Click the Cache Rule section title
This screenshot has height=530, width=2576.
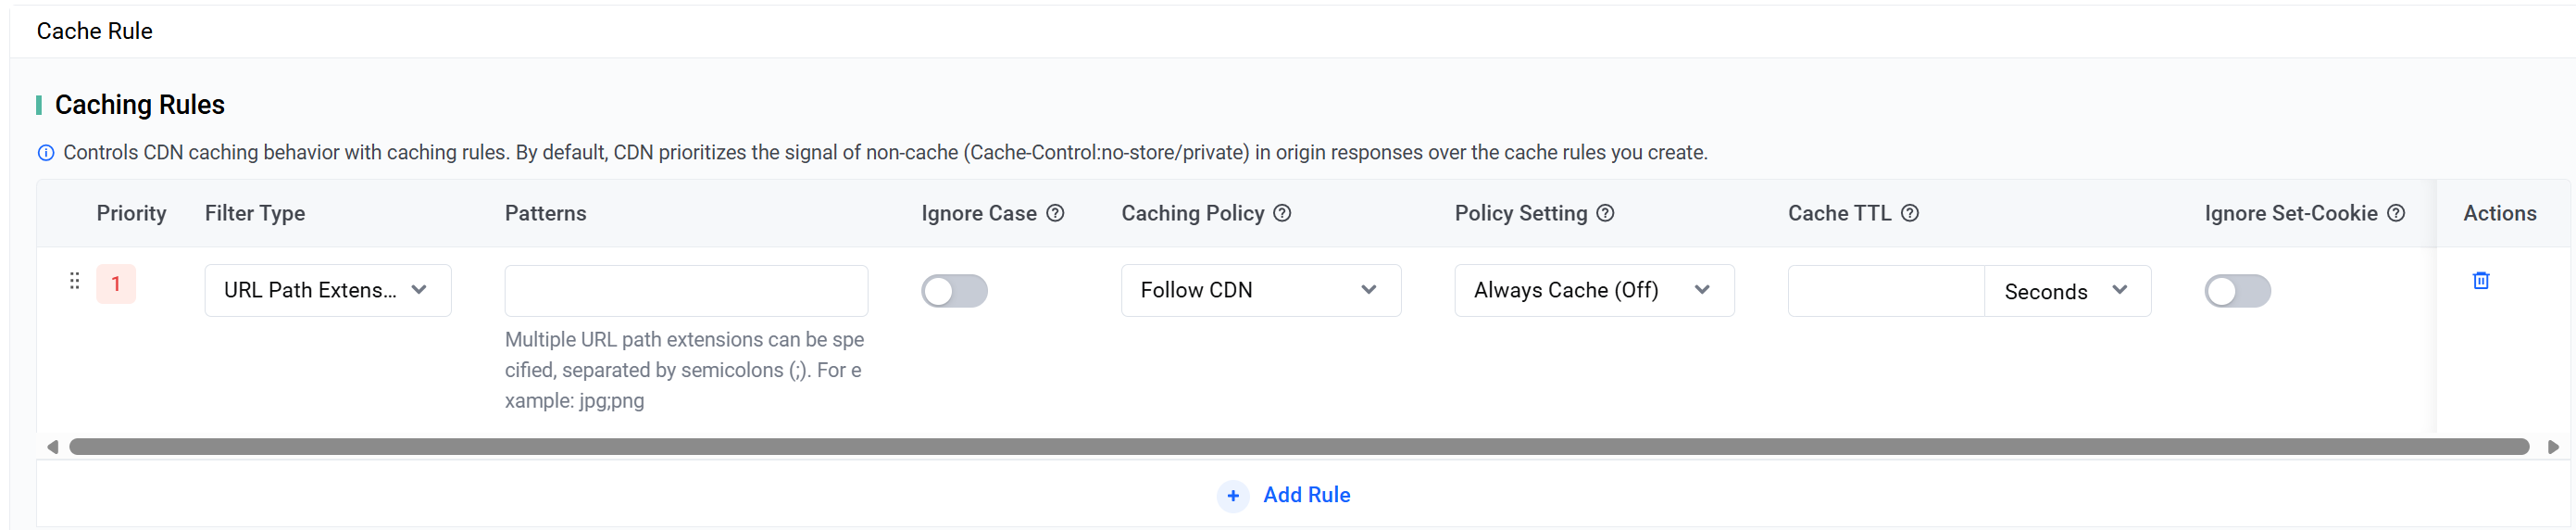[x=95, y=31]
